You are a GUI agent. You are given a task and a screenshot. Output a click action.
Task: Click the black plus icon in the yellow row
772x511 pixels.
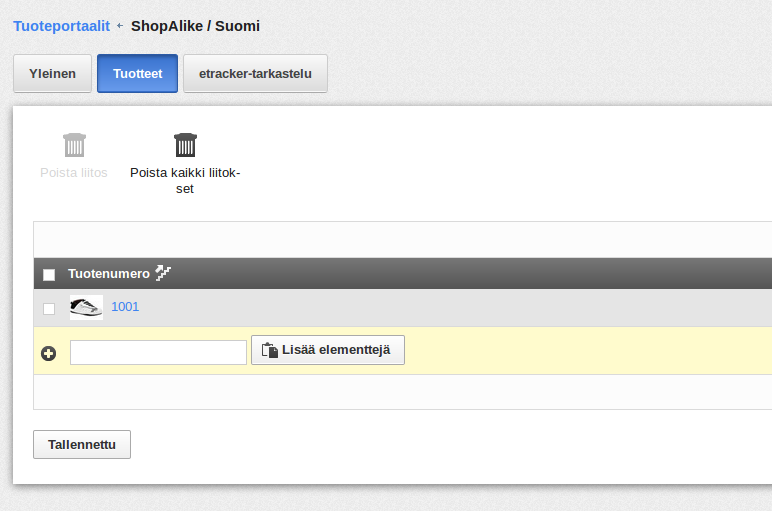click(x=48, y=353)
